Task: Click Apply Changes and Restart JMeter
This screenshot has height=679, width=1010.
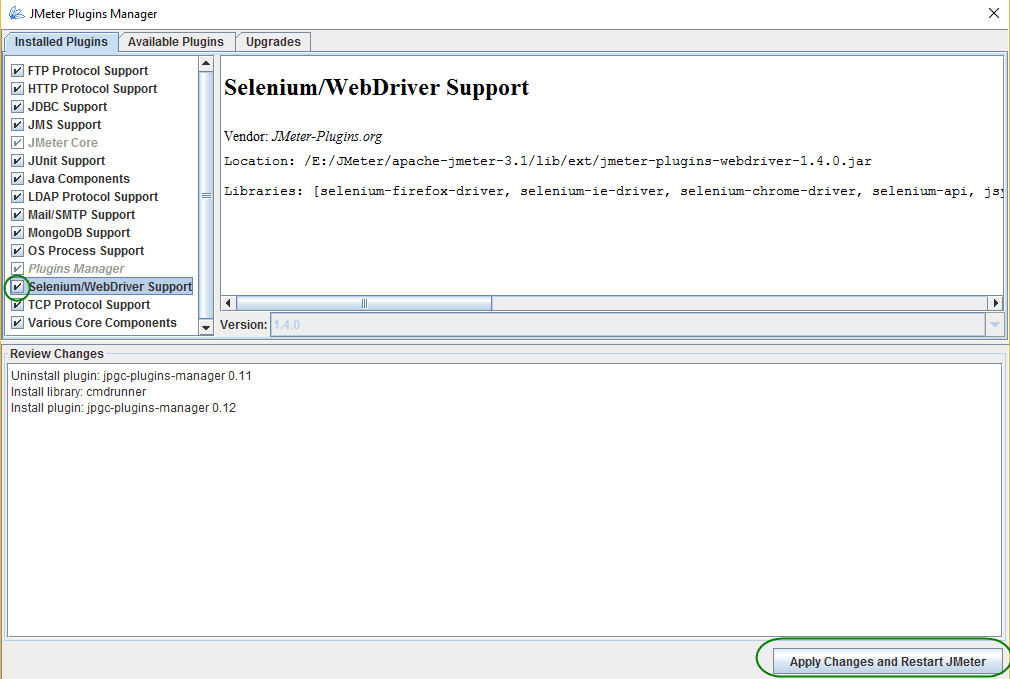Action: click(886, 661)
